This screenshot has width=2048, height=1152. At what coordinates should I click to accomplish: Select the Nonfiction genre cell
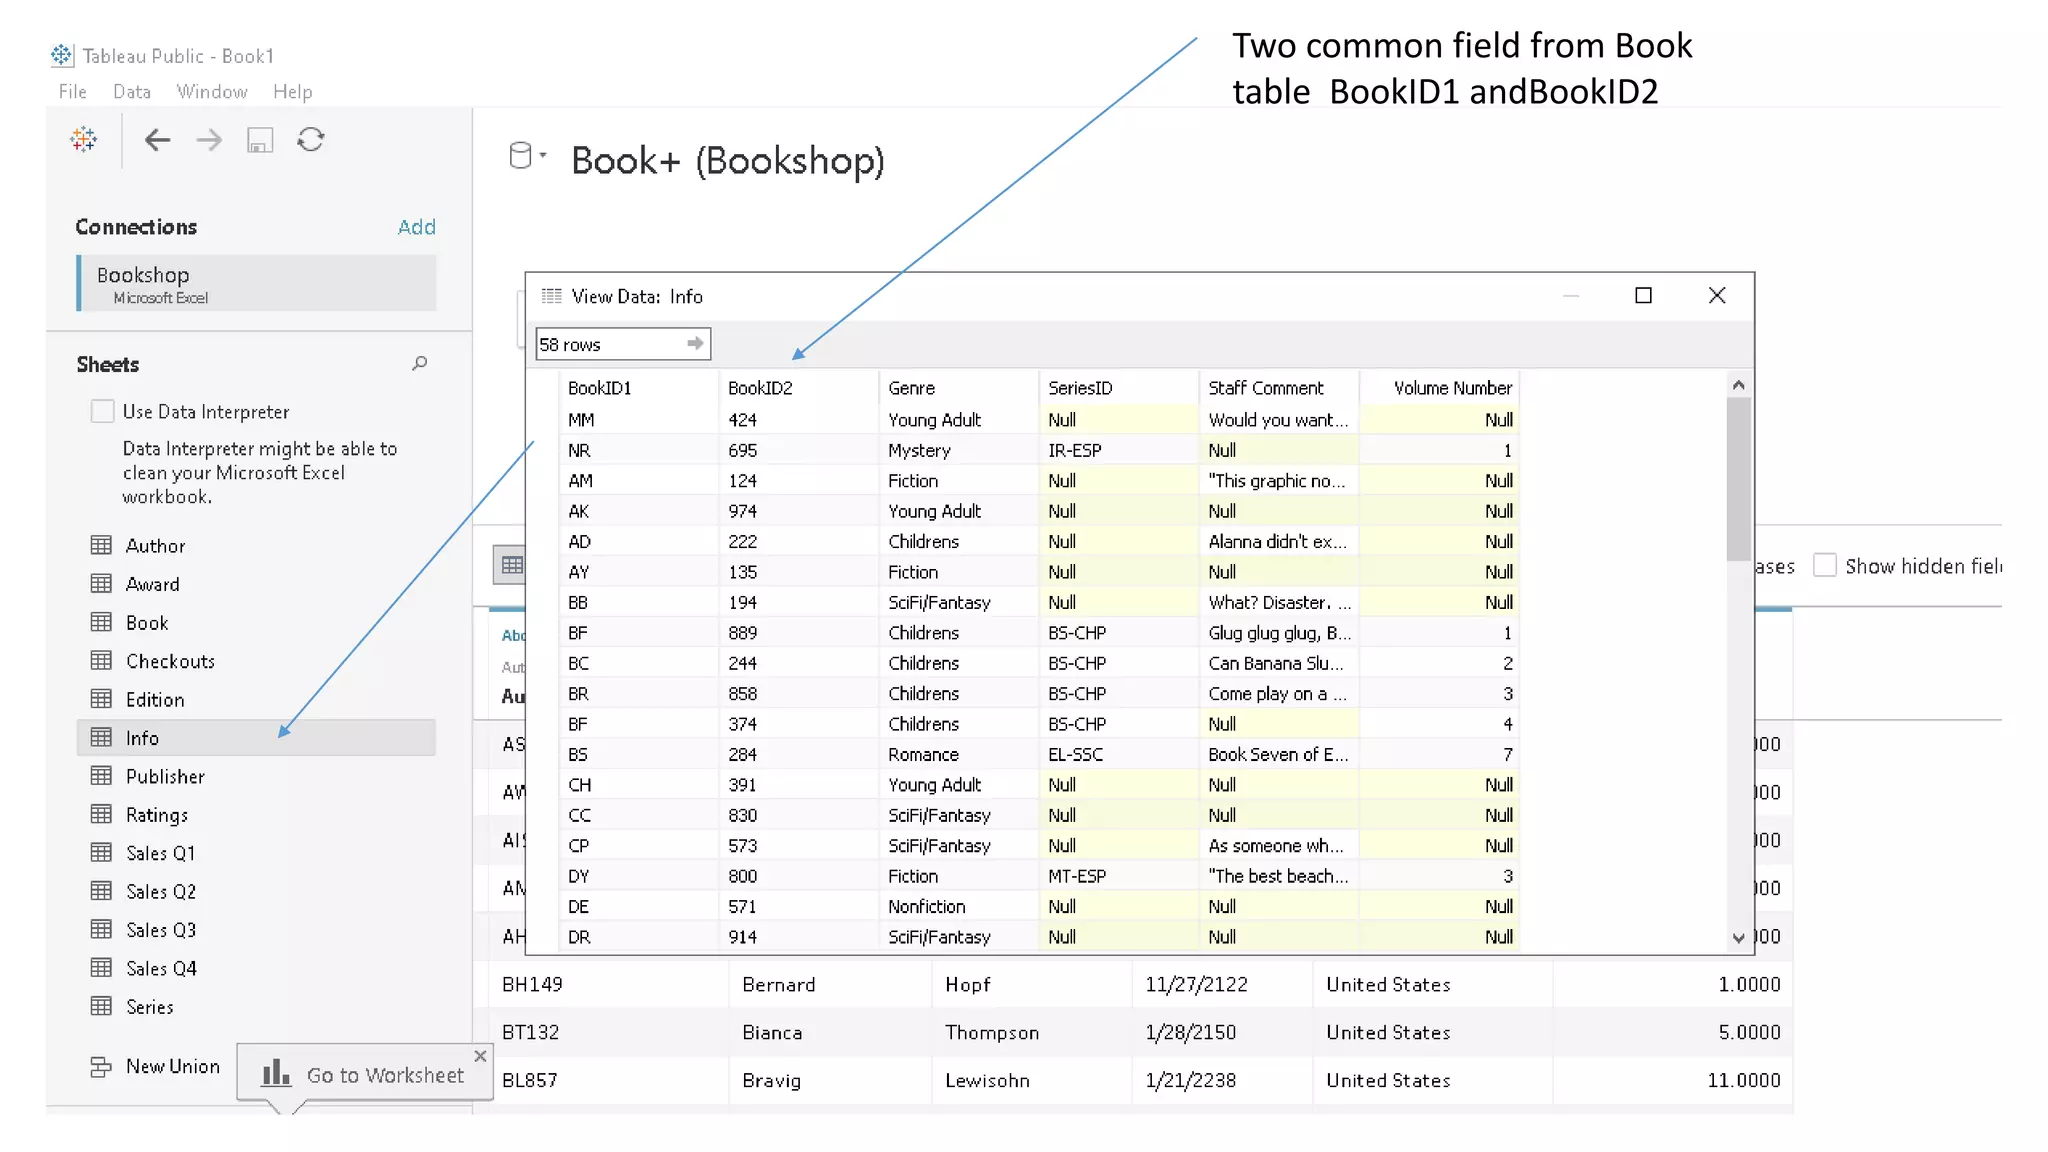click(x=958, y=906)
